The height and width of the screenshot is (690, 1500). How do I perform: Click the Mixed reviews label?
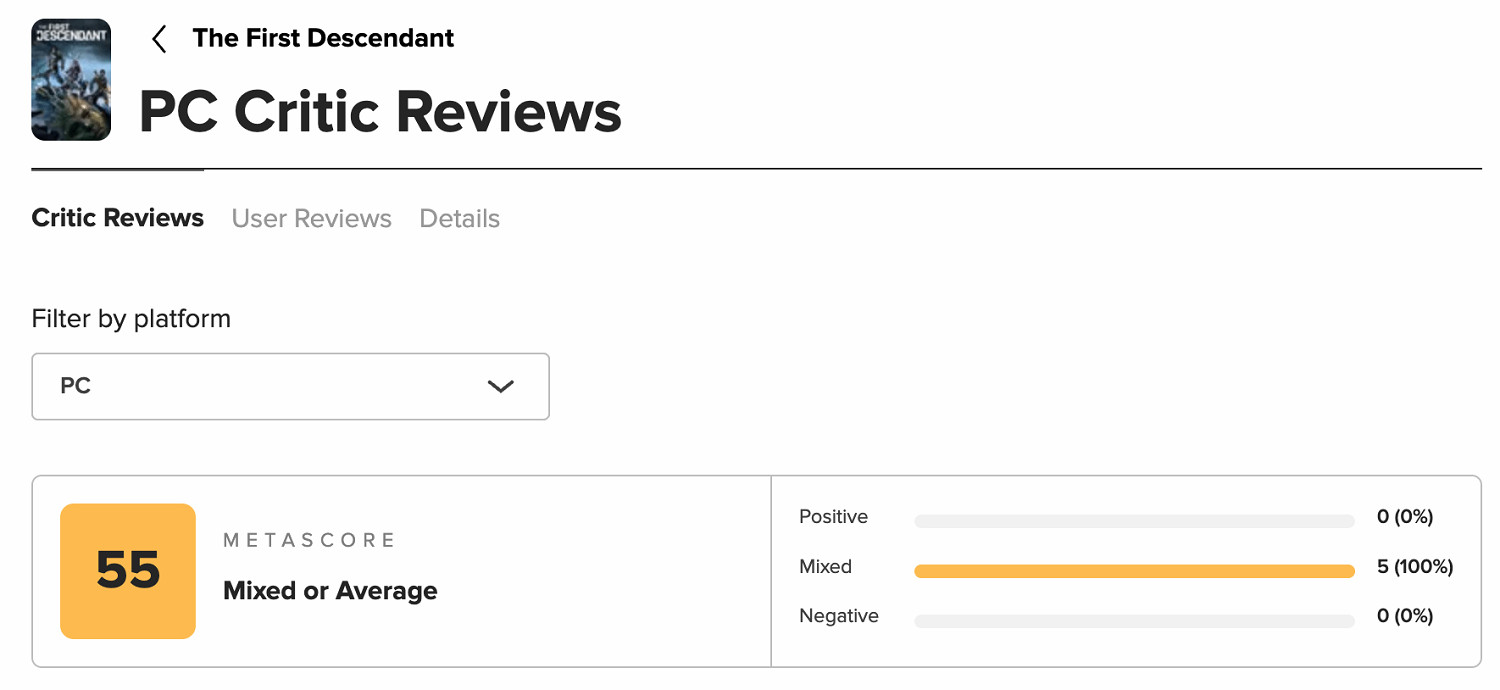click(x=825, y=567)
